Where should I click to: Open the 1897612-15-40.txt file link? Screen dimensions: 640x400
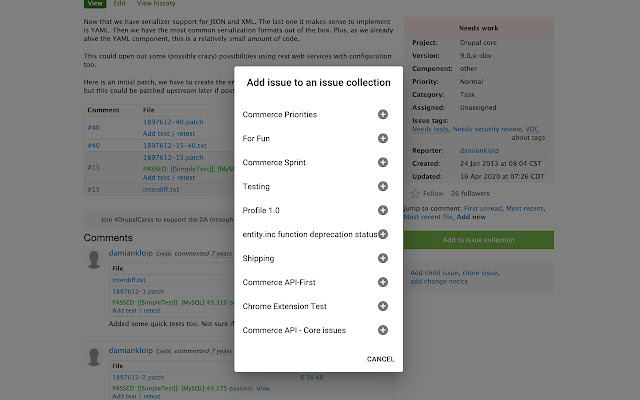point(175,145)
